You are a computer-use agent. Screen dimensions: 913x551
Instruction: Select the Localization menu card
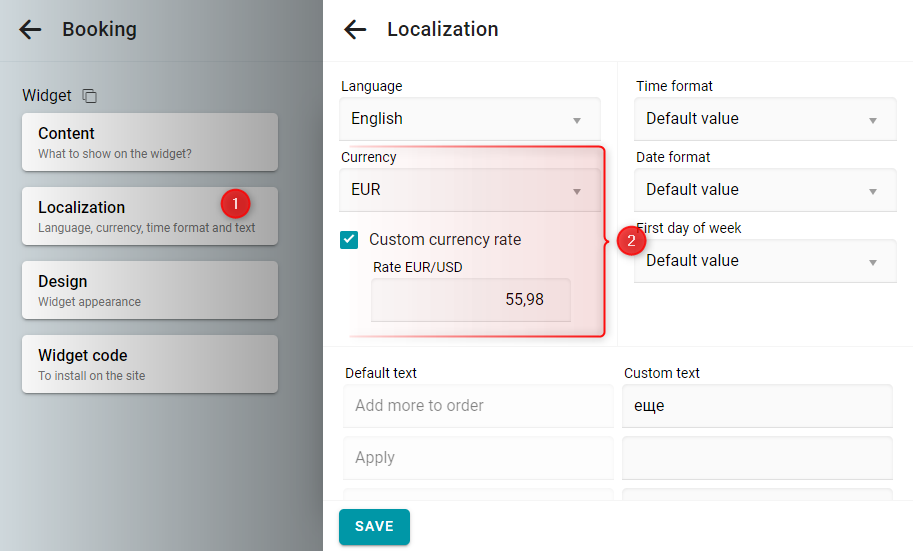pos(150,216)
